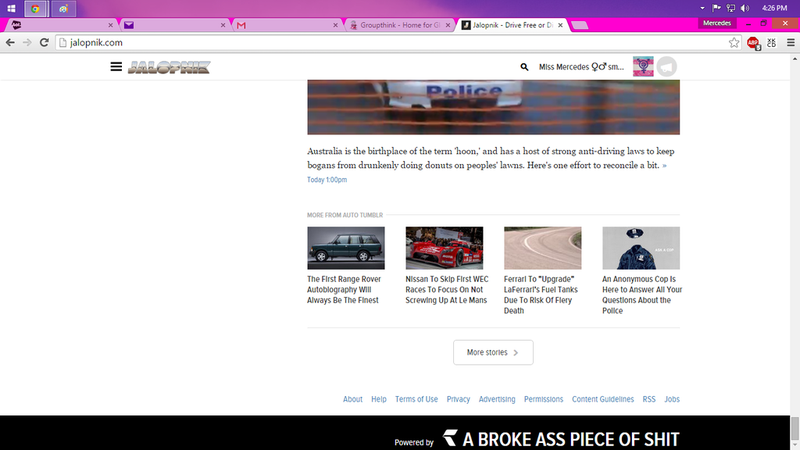Click the browser forward arrow
Screen dimensions: 800x450
(x=27, y=42)
